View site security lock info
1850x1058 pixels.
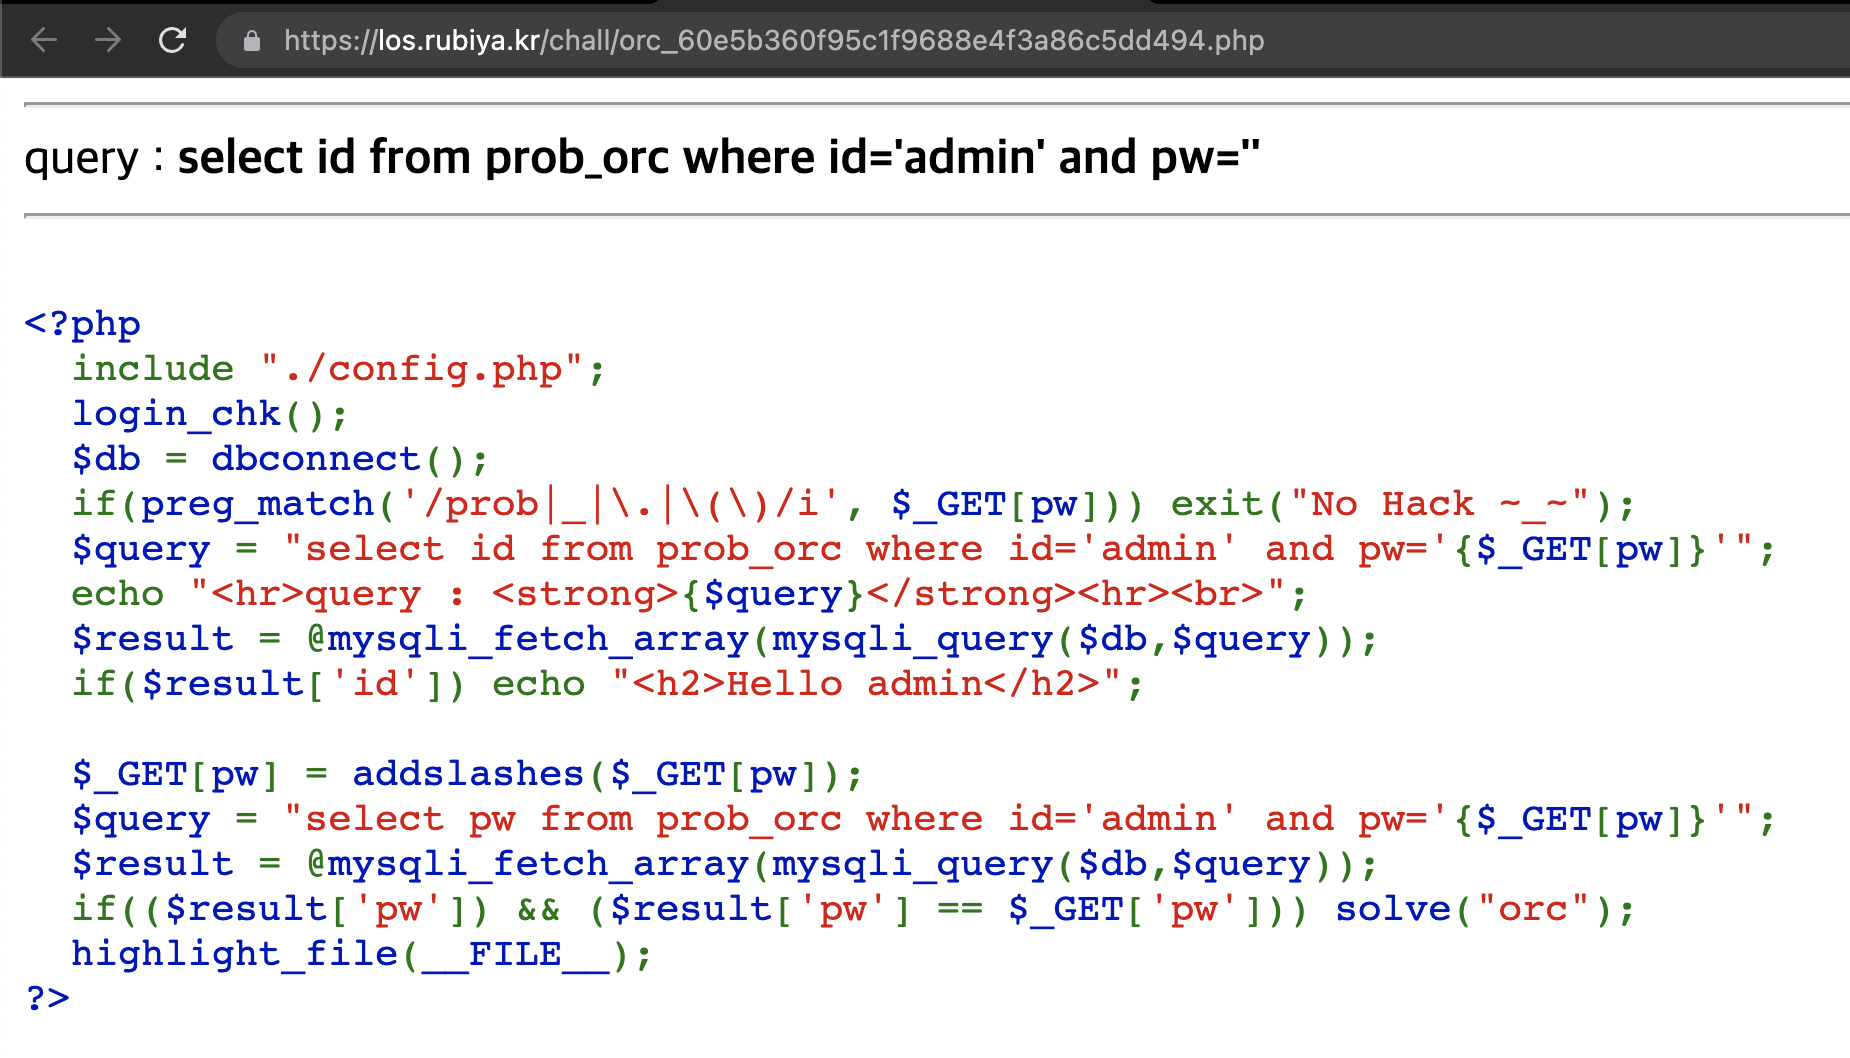point(252,41)
